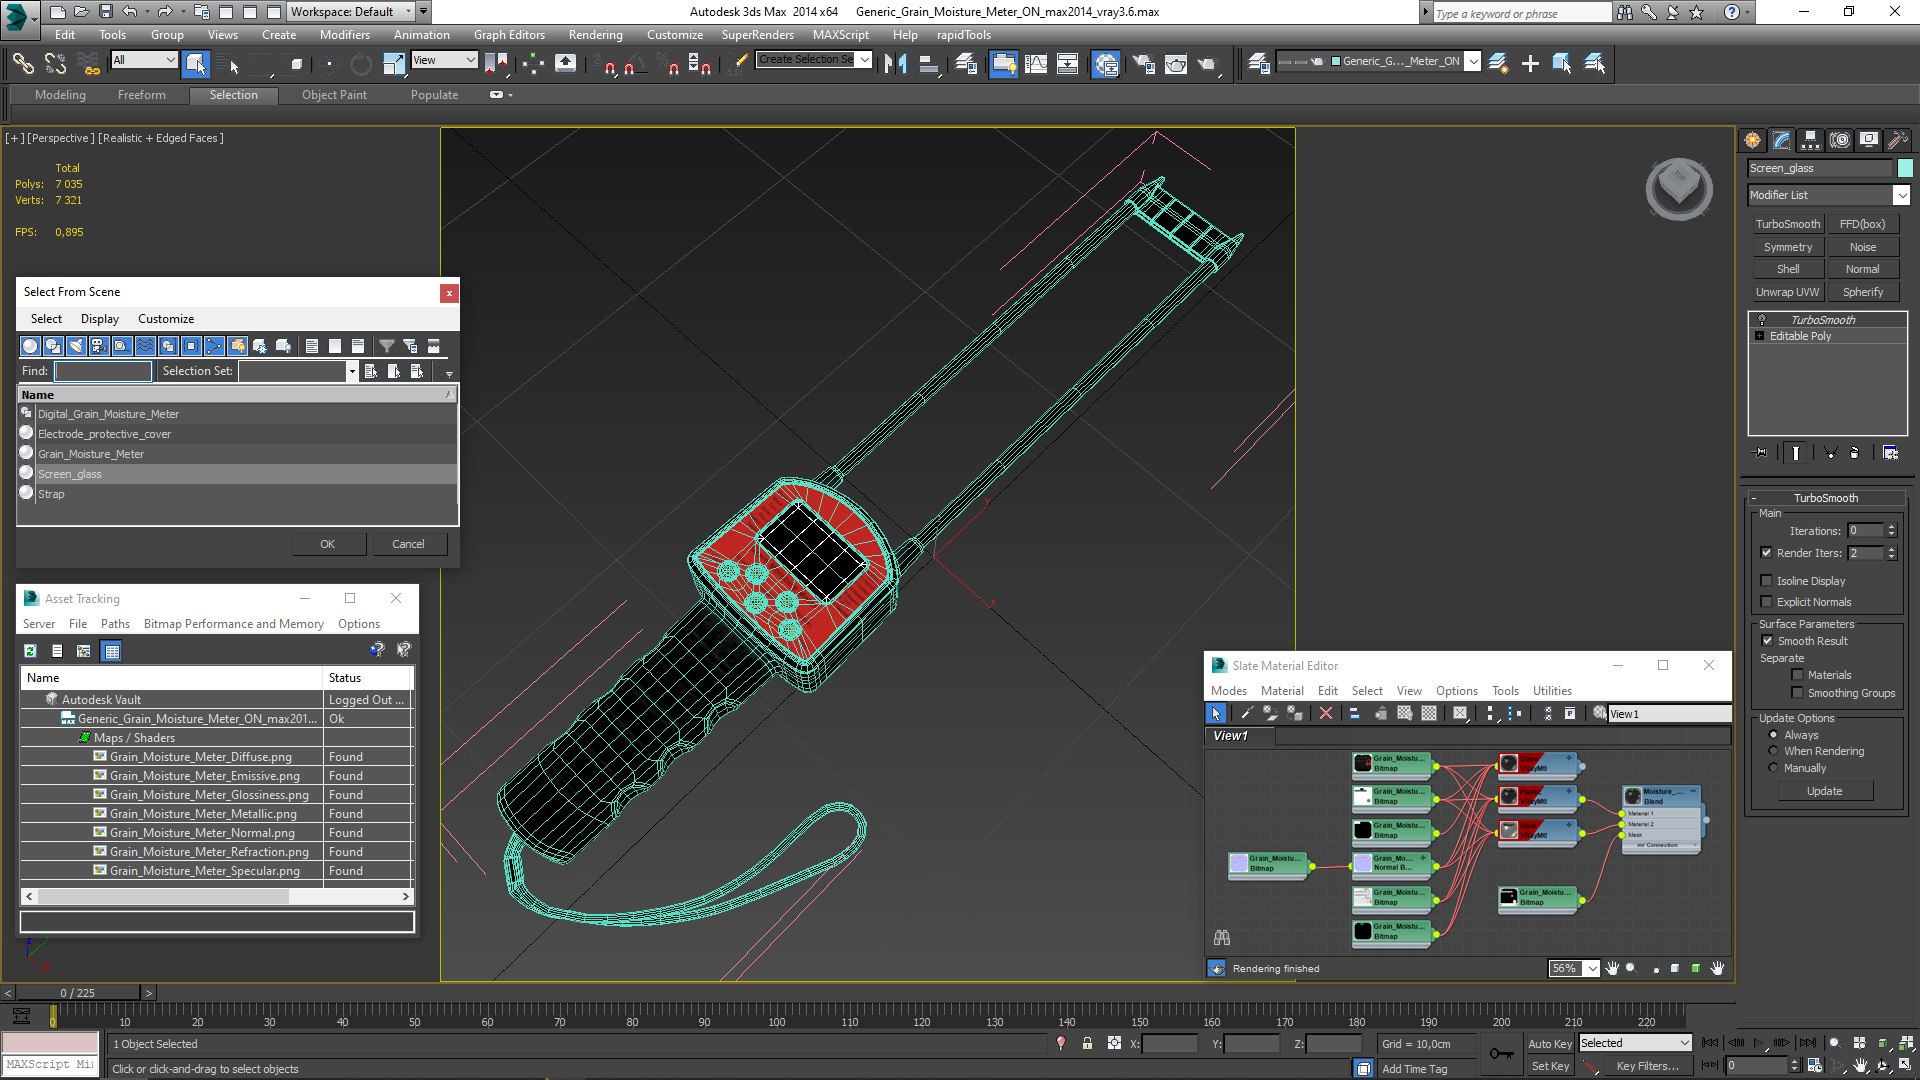Open the Create command panel tab
This screenshot has width=1920, height=1080.
1752,140
